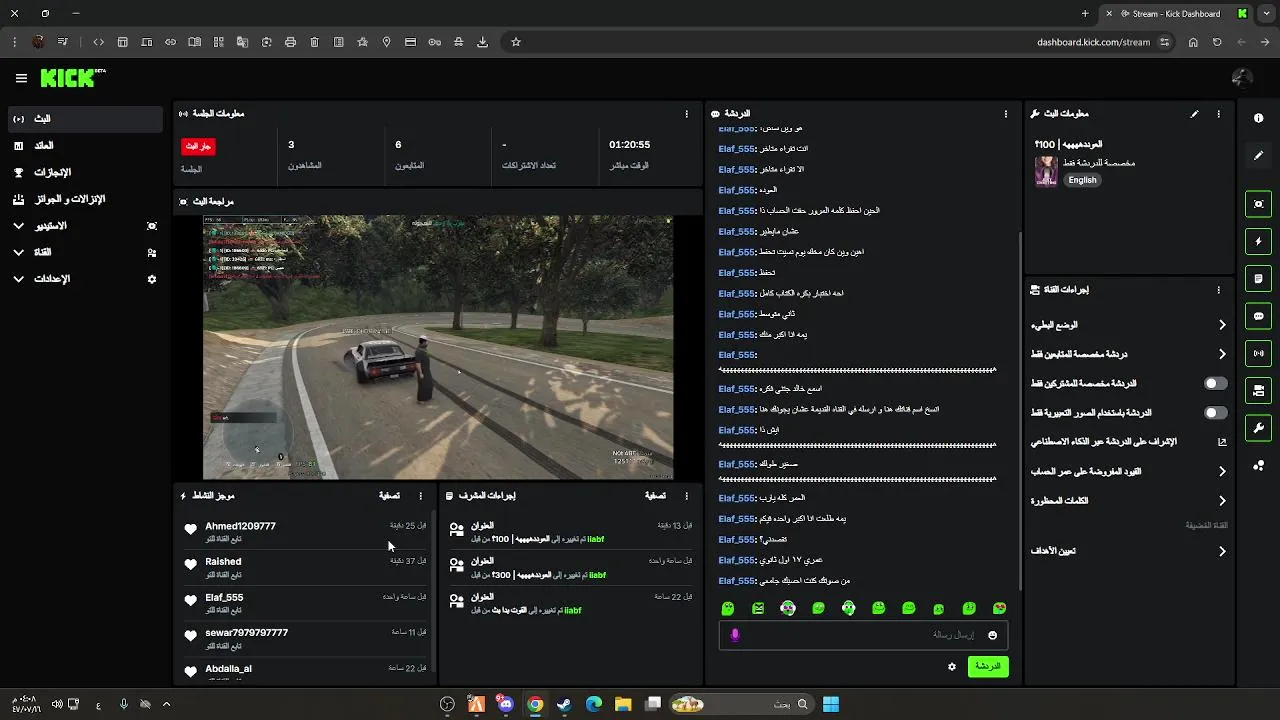Open العائد in the sidebar
This screenshot has height=720, width=1280.
(85, 146)
